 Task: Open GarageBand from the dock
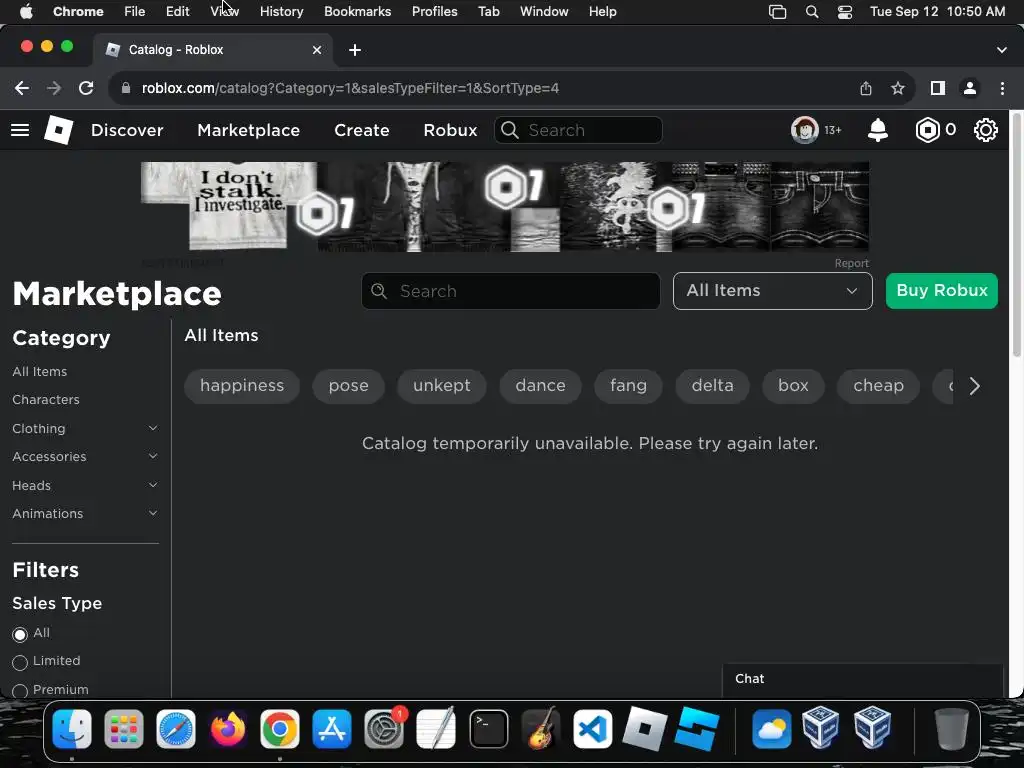point(541,729)
